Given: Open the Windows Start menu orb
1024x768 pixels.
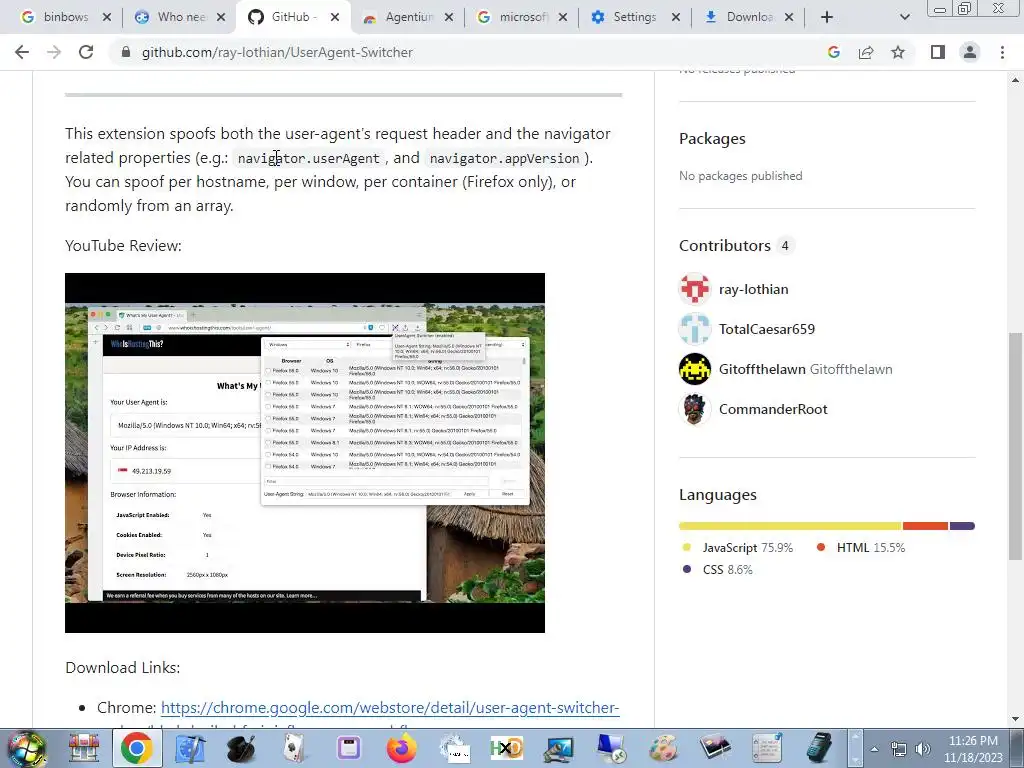Looking at the screenshot, I should coord(26,748).
